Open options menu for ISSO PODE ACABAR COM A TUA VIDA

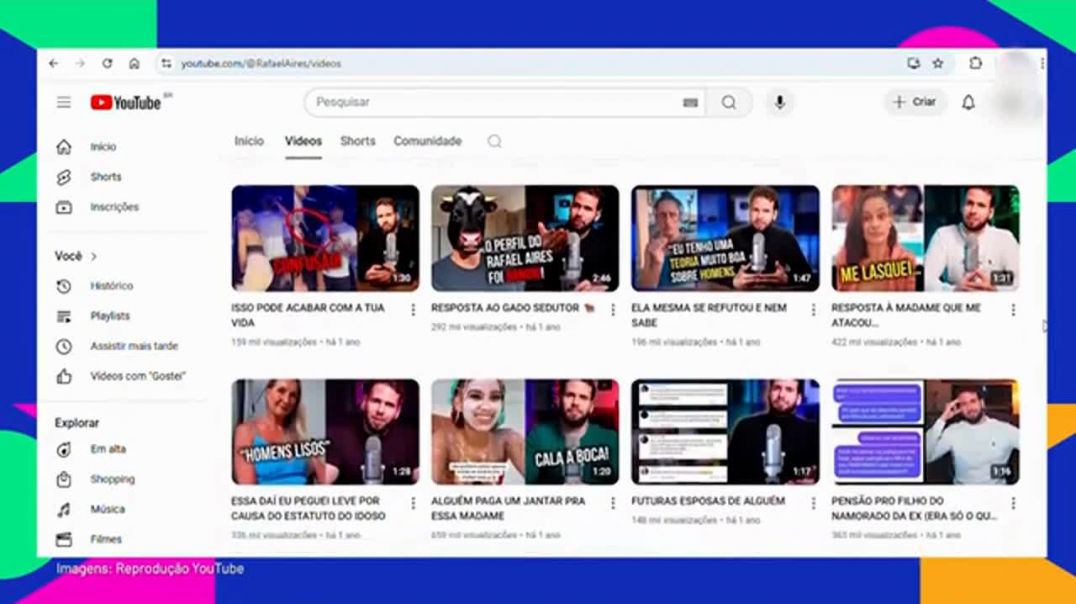(413, 310)
